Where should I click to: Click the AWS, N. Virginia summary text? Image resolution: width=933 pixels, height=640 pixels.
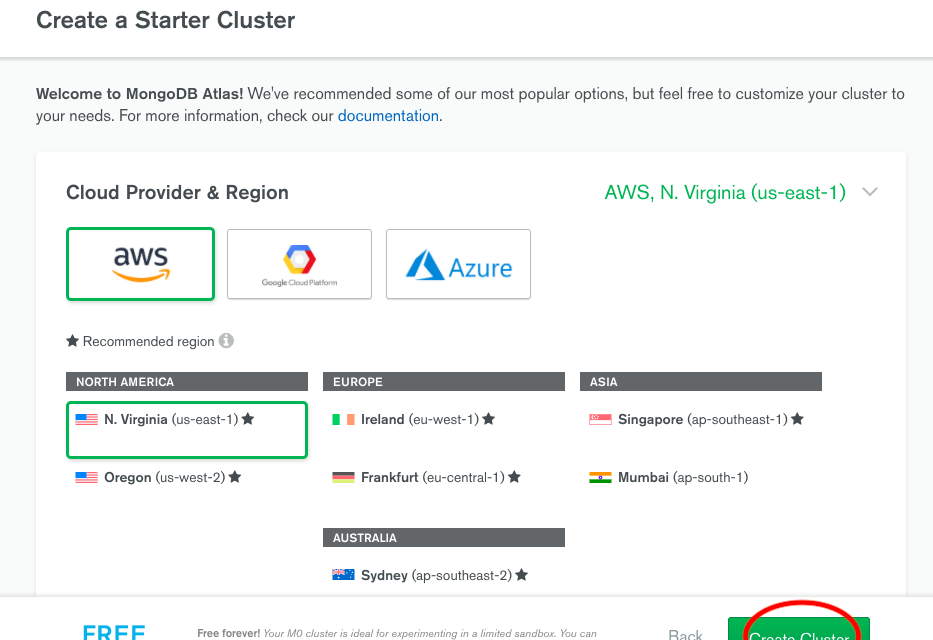tap(725, 193)
